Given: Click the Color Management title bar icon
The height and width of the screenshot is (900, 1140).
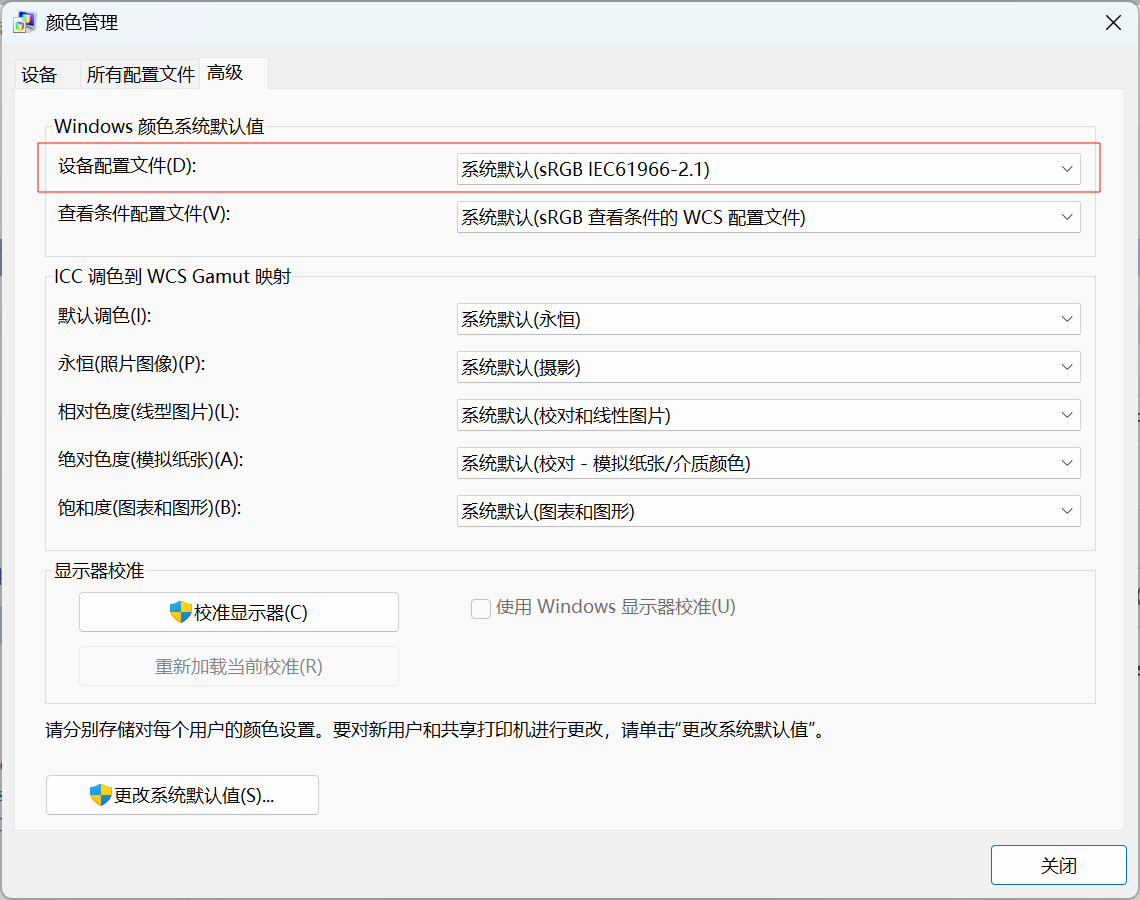Looking at the screenshot, I should (x=24, y=23).
